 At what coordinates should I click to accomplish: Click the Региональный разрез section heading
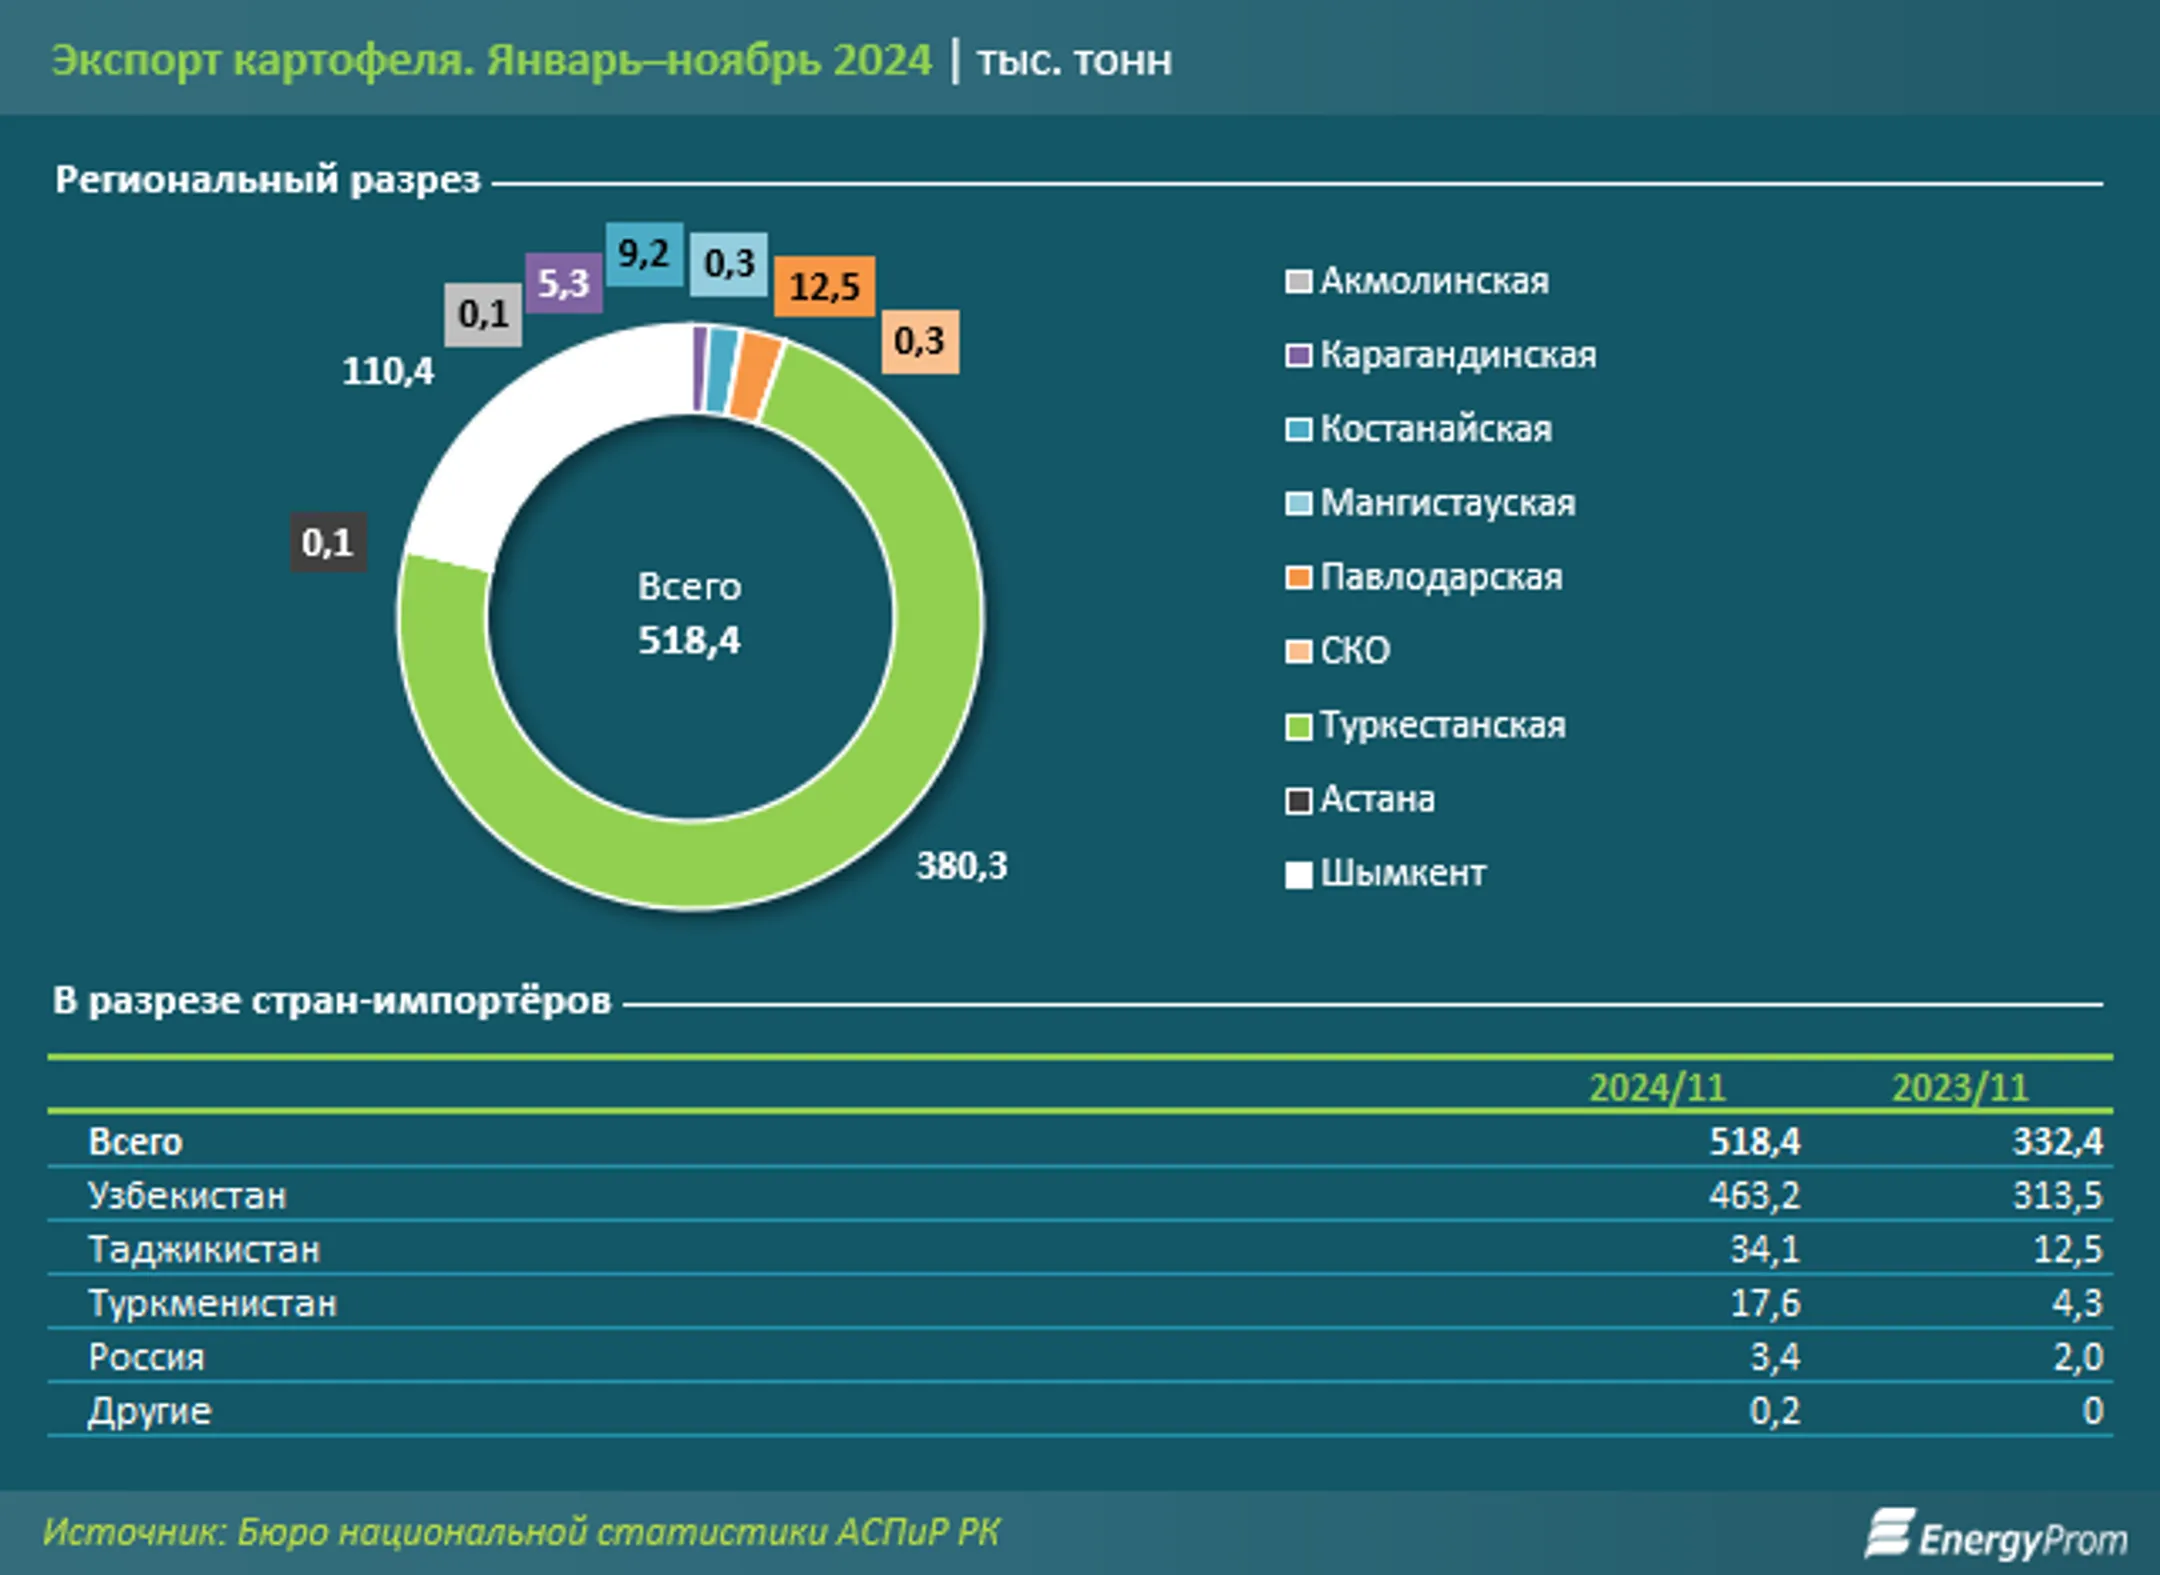point(268,180)
